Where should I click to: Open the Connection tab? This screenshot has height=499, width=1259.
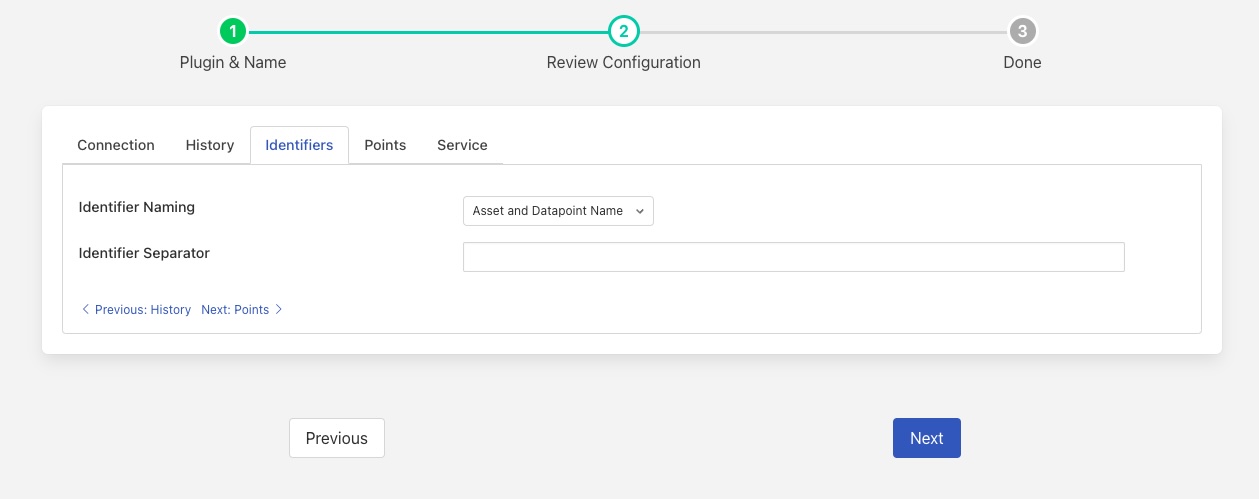point(116,145)
